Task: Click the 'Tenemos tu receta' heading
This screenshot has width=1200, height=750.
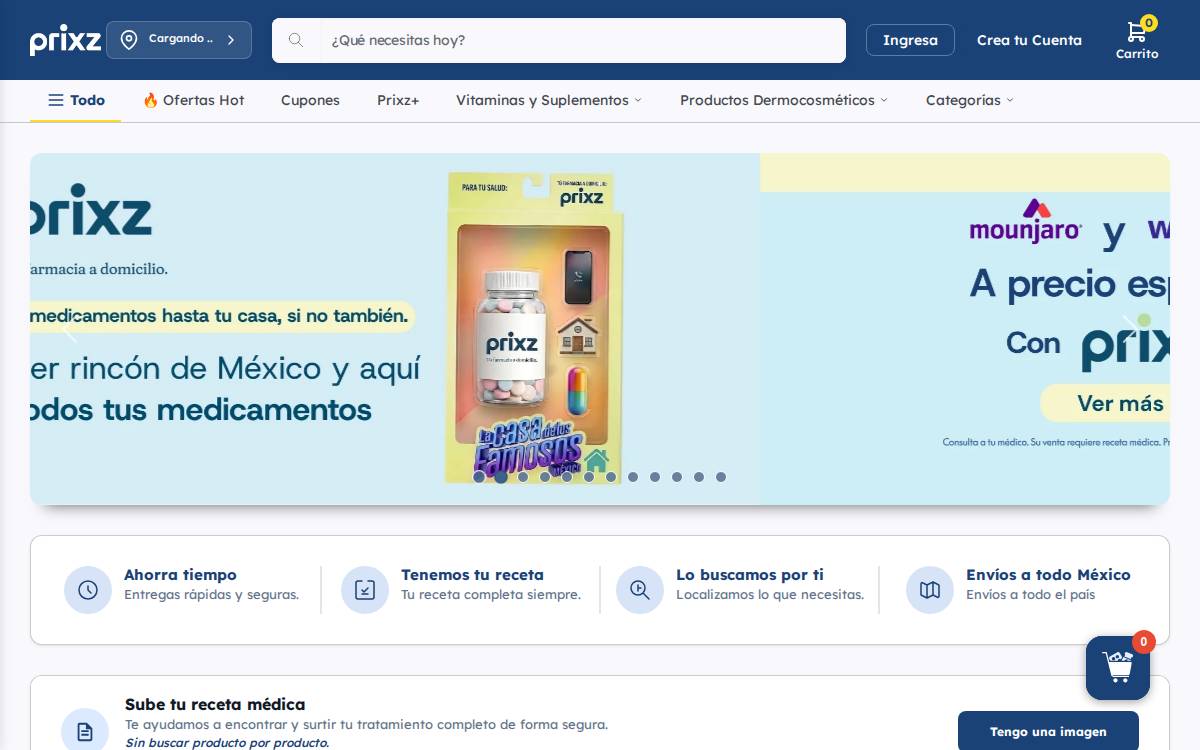Action: coord(472,575)
